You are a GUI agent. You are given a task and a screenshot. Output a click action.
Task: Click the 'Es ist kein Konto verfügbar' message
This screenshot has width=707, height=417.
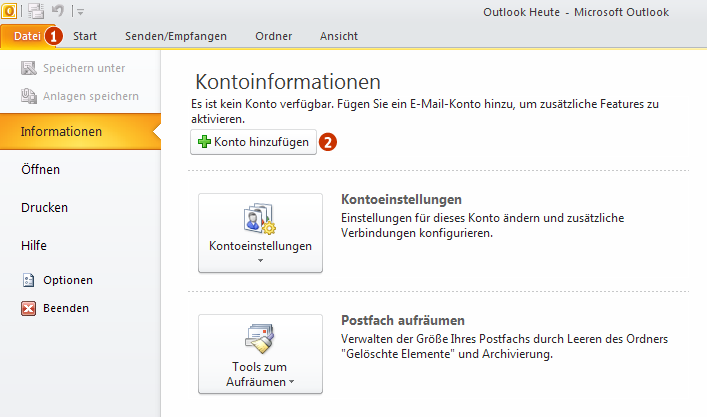pyautogui.click(x=425, y=111)
